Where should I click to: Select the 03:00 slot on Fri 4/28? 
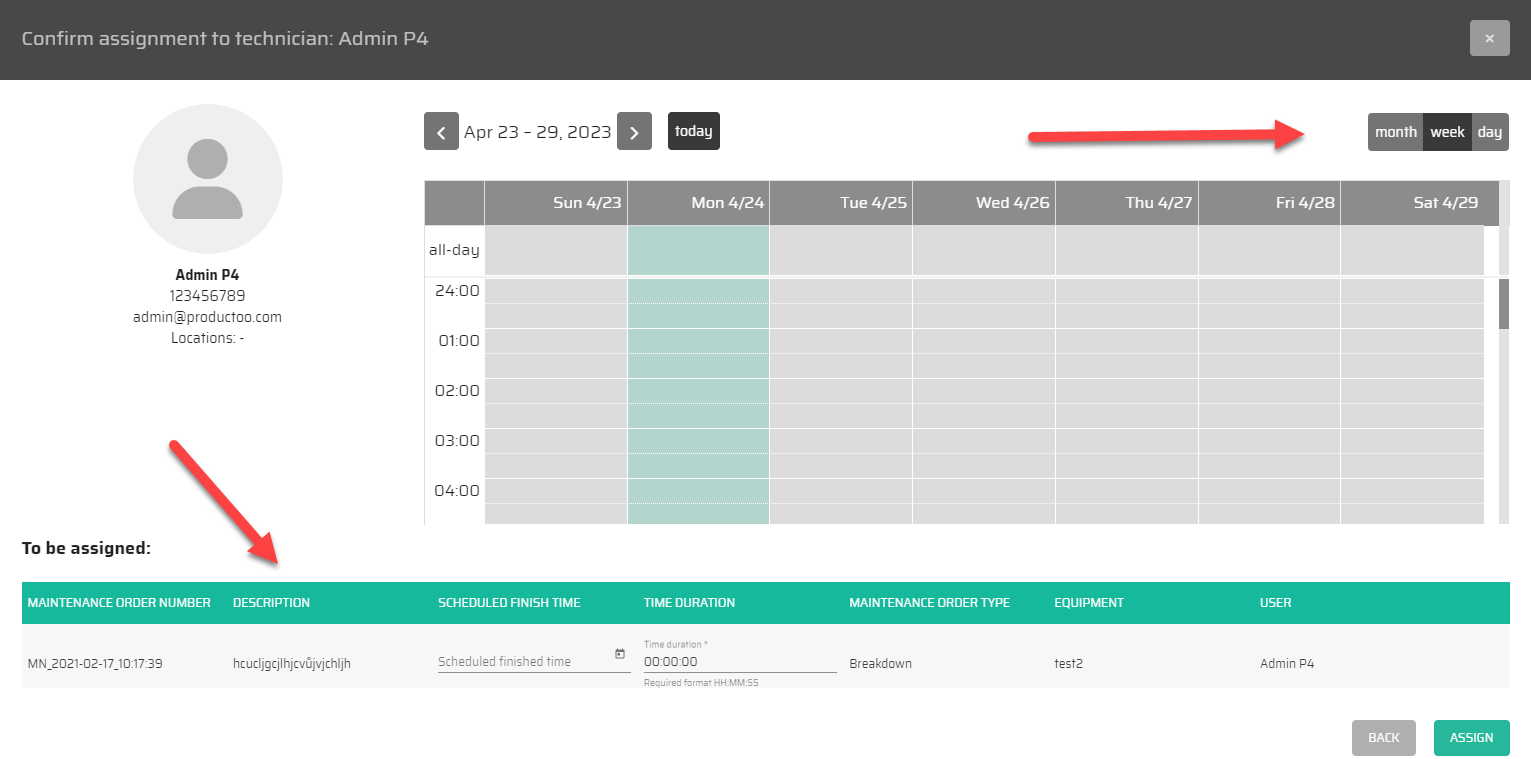pyautogui.click(x=1269, y=441)
